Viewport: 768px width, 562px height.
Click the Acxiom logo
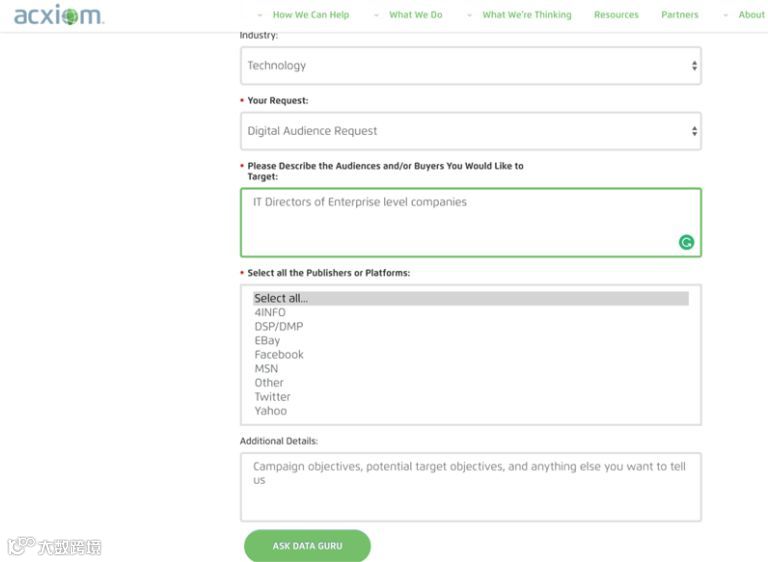[x=58, y=16]
